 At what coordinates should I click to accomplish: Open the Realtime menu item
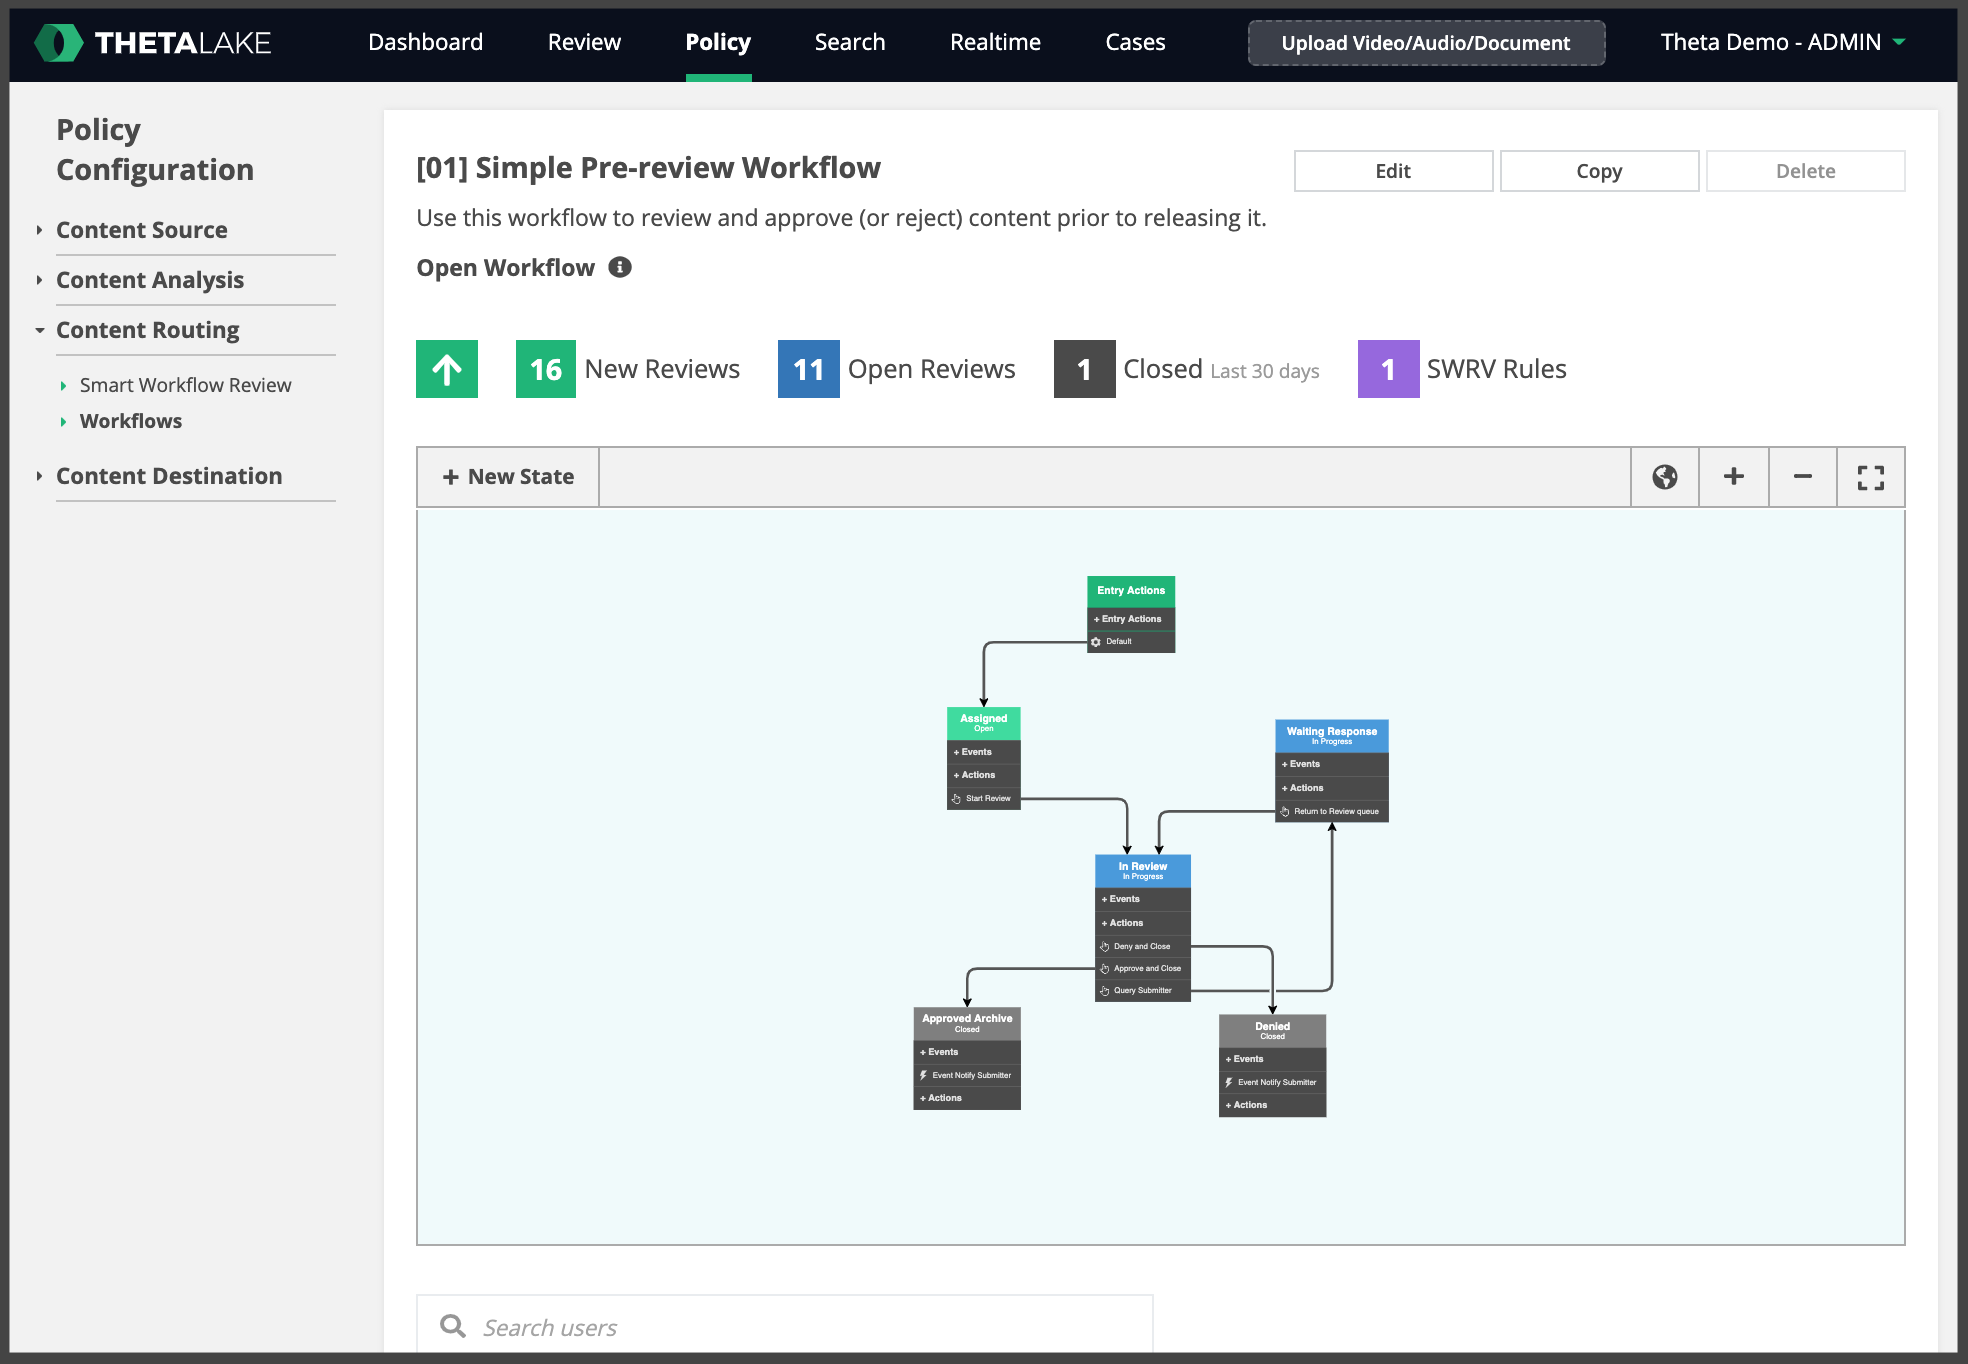click(995, 42)
